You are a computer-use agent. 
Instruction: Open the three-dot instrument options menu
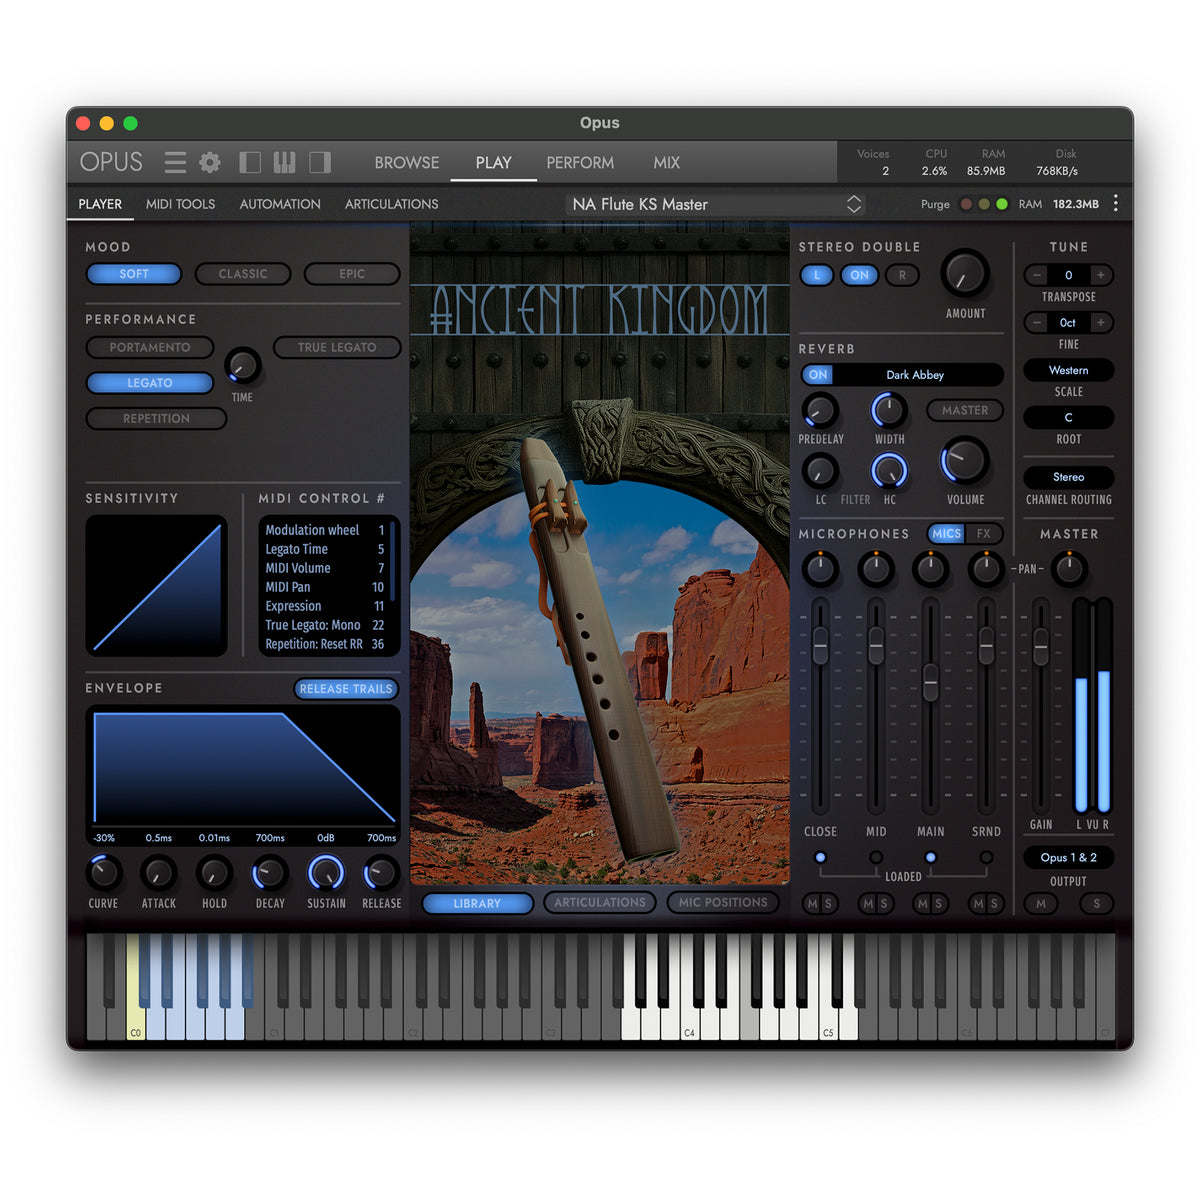[x=1116, y=204]
